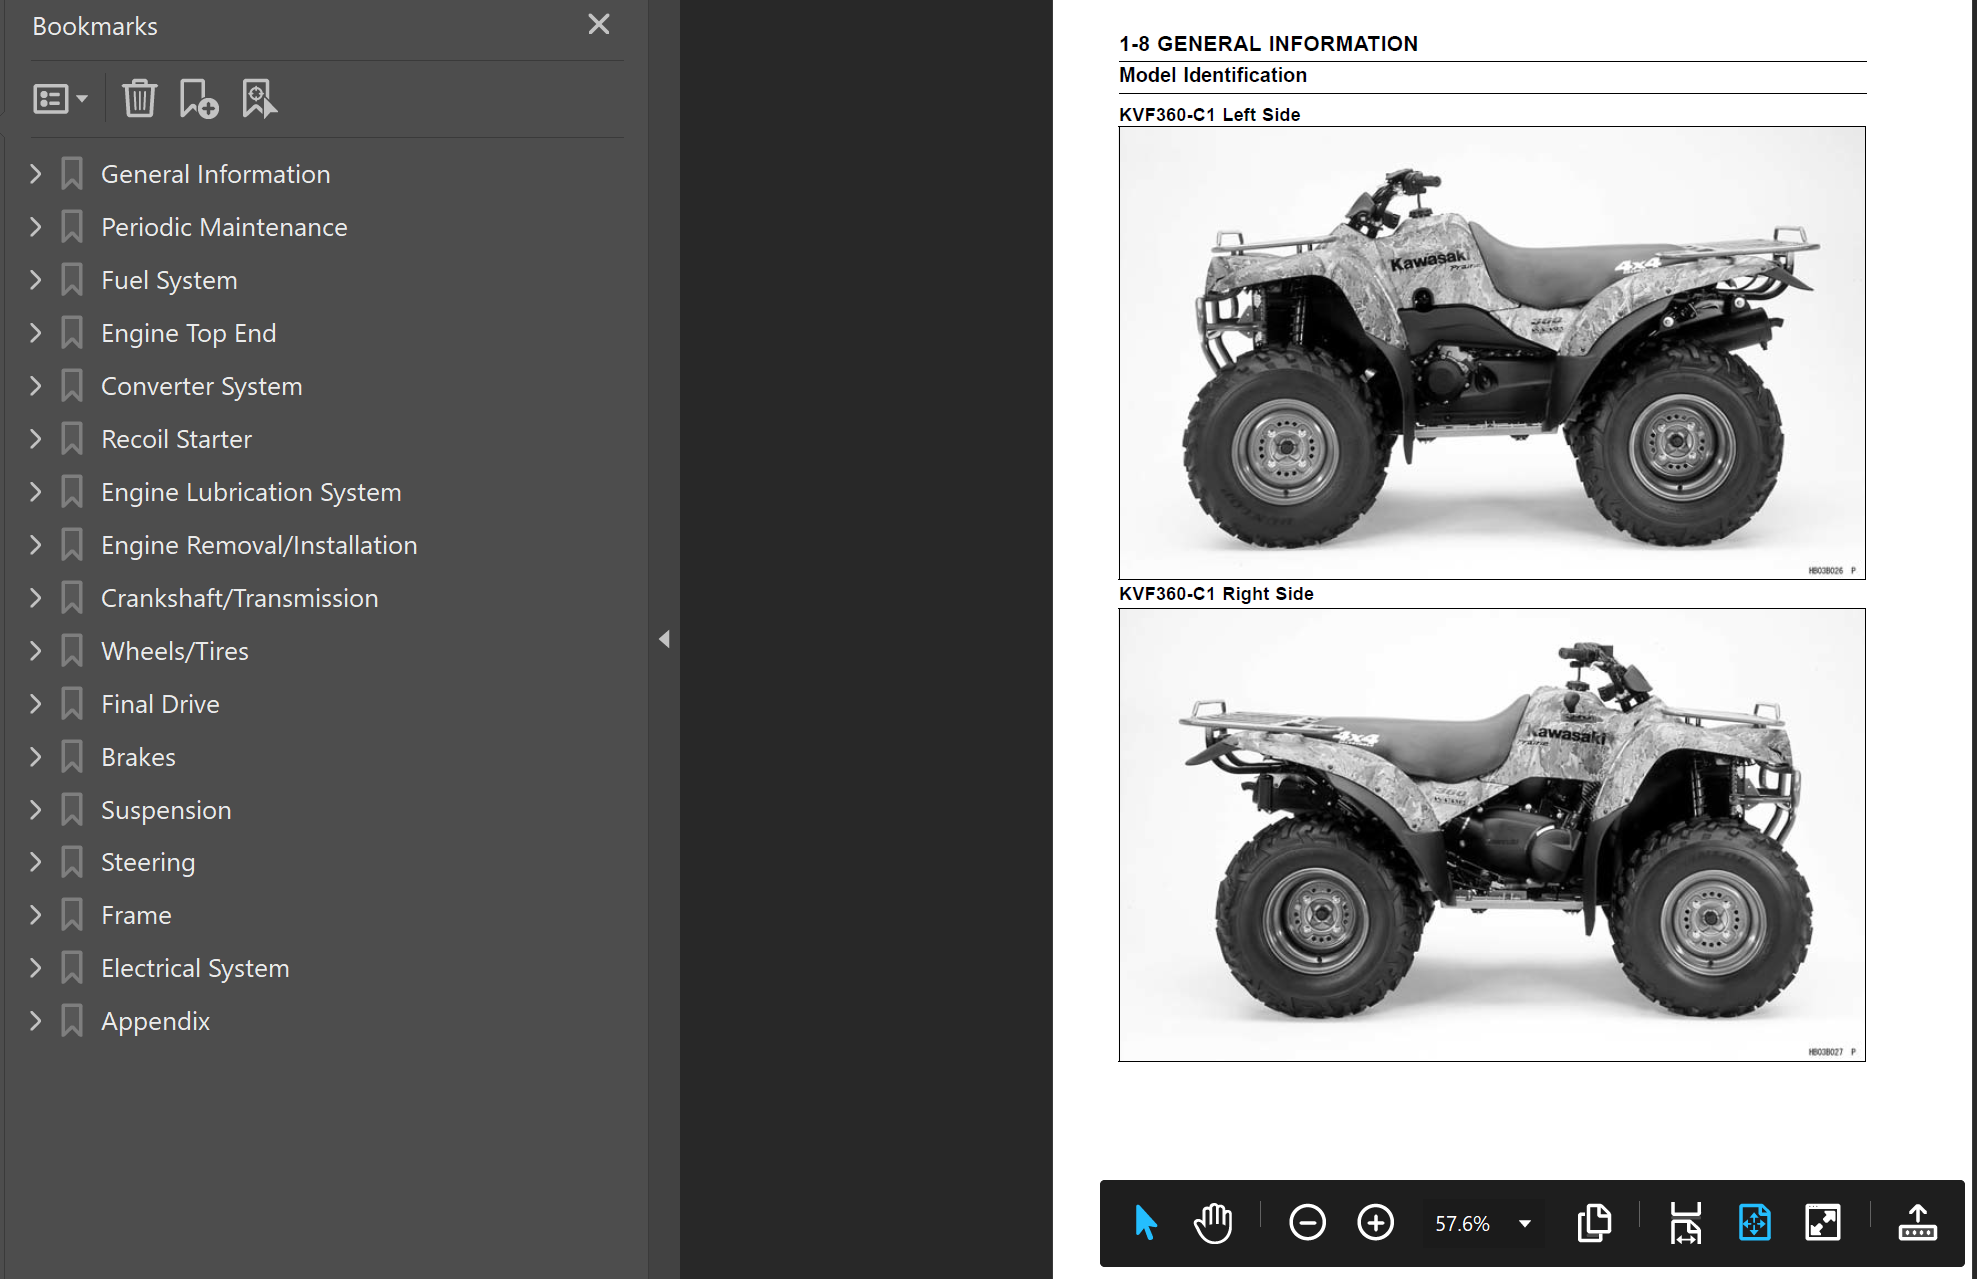Expand the Final Drive bookmark
Screen dimensions: 1977x1279
point(36,704)
